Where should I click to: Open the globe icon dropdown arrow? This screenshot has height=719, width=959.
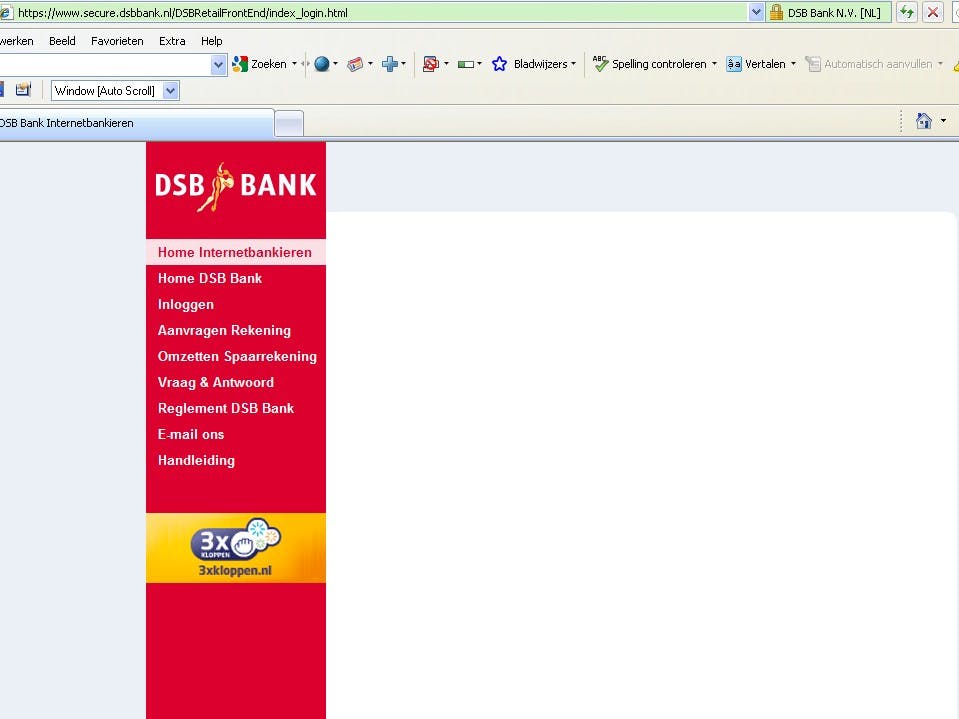[x=335, y=64]
